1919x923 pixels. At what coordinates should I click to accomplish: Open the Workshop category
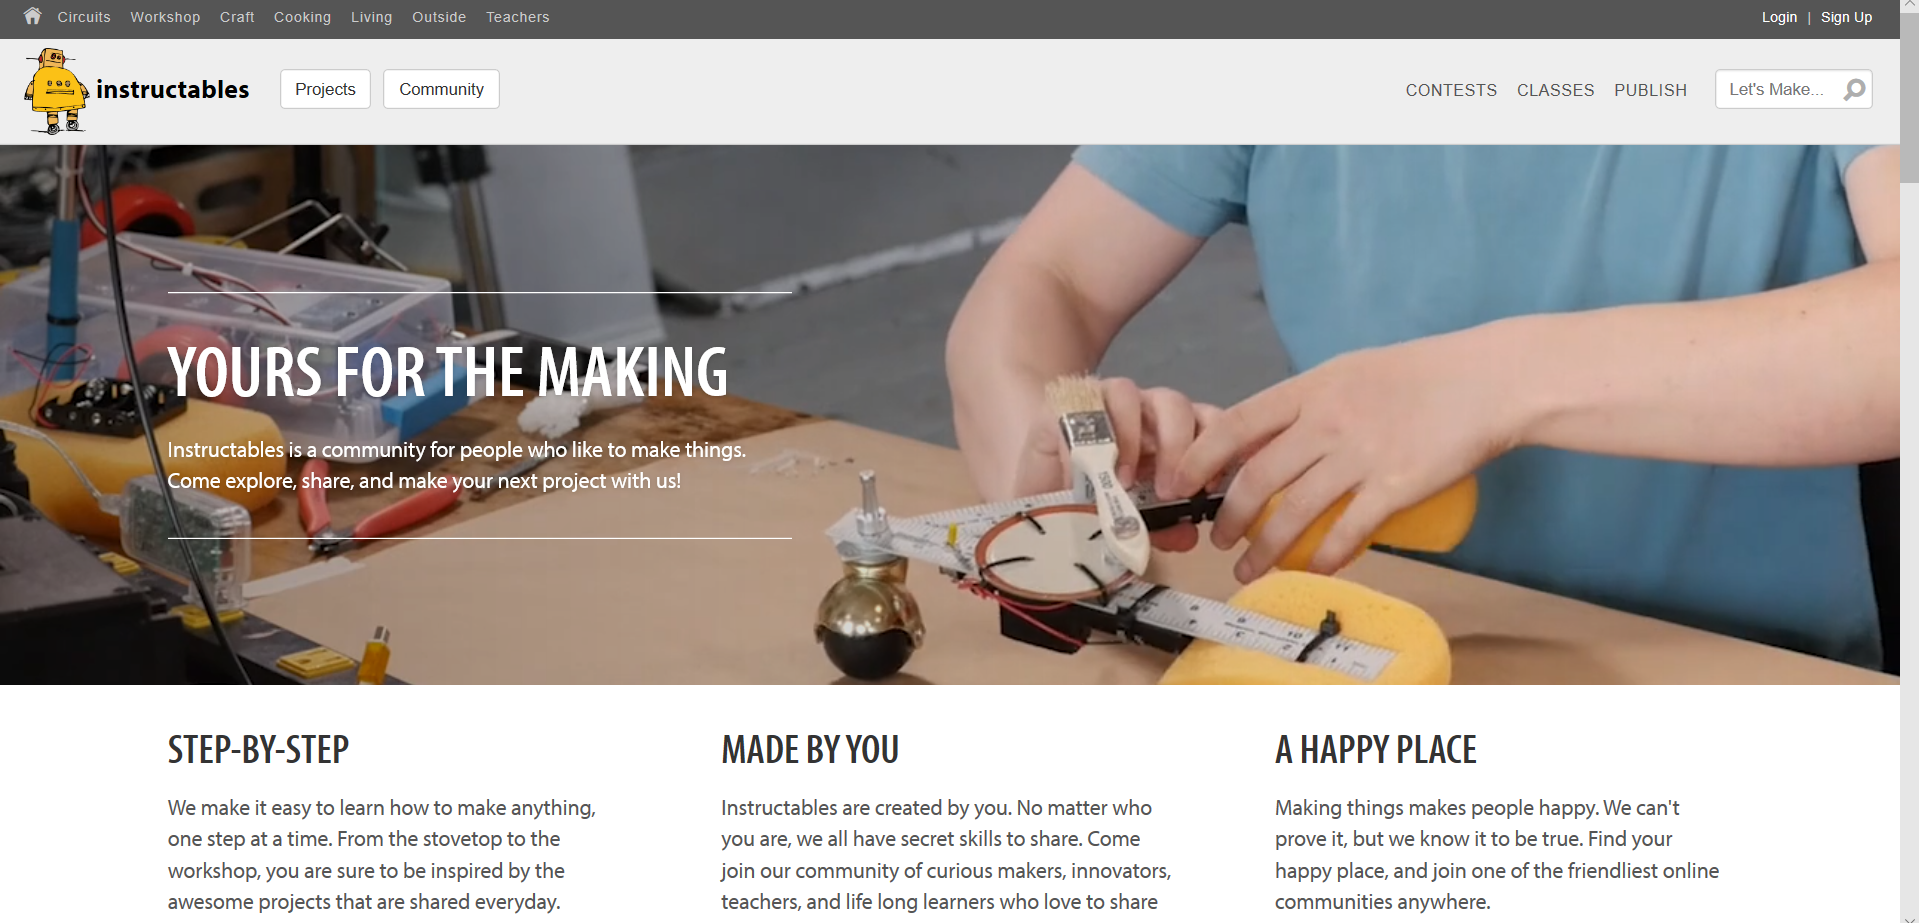pos(165,17)
